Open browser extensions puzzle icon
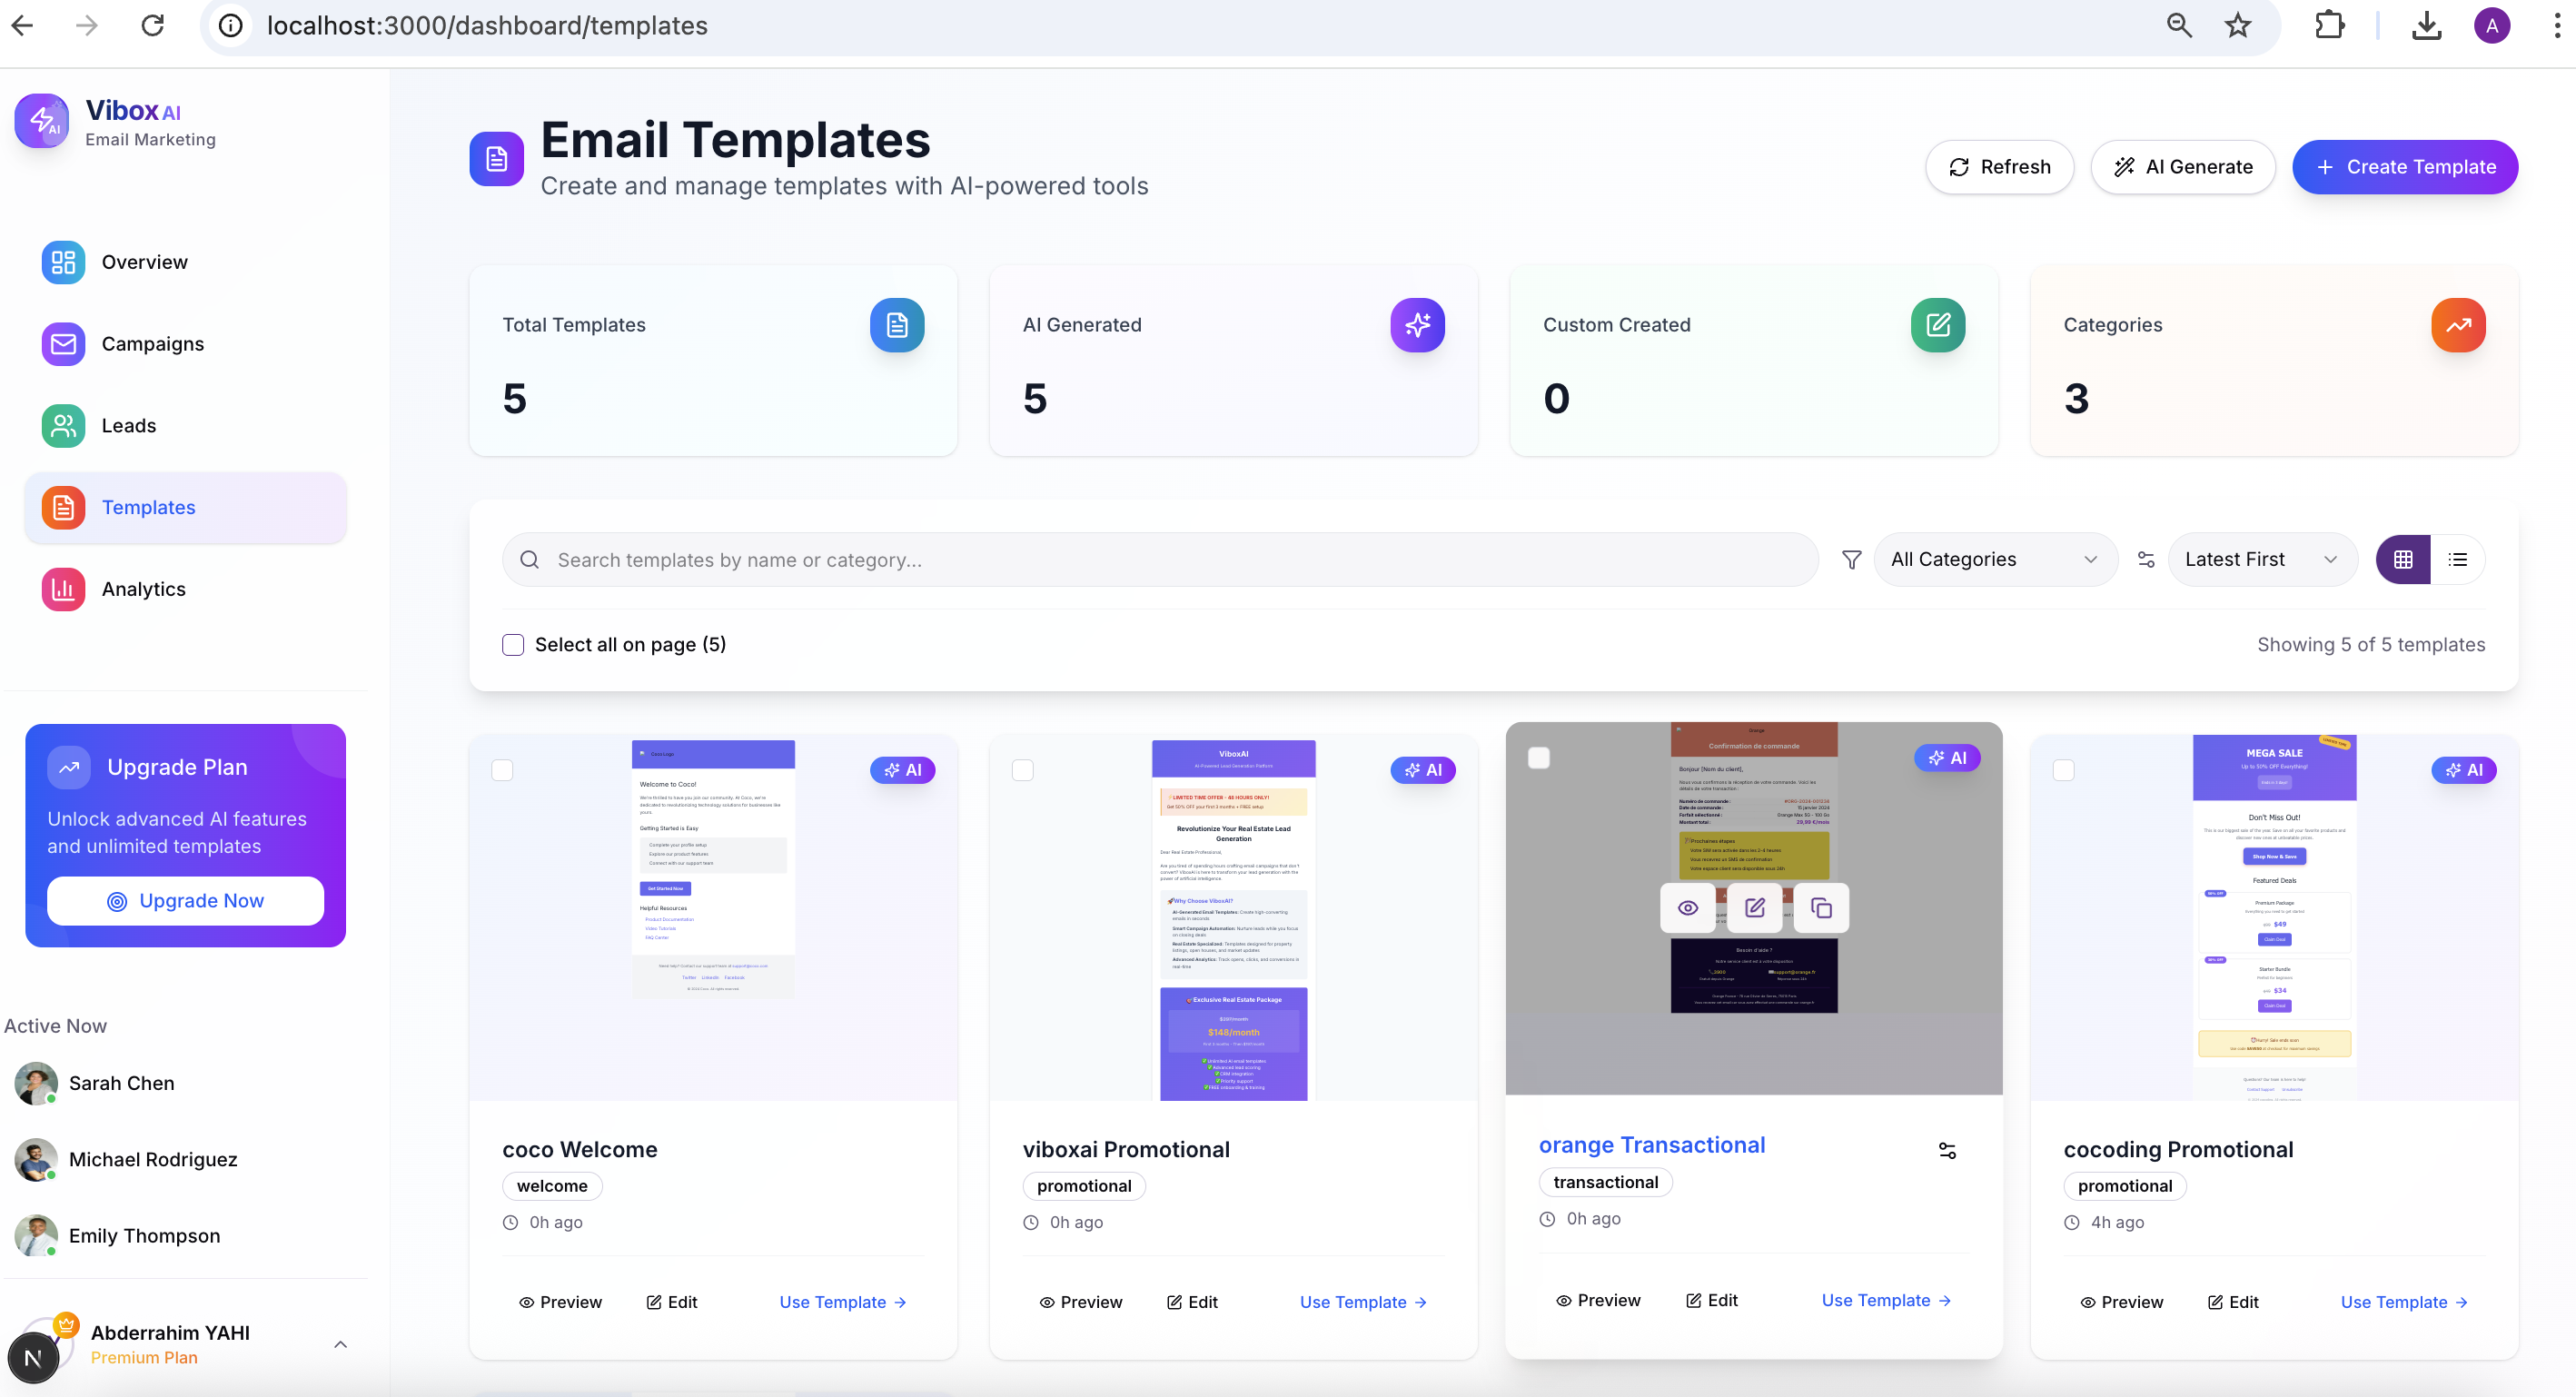Image resolution: width=2576 pixels, height=1397 pixels. point(2329,26)
